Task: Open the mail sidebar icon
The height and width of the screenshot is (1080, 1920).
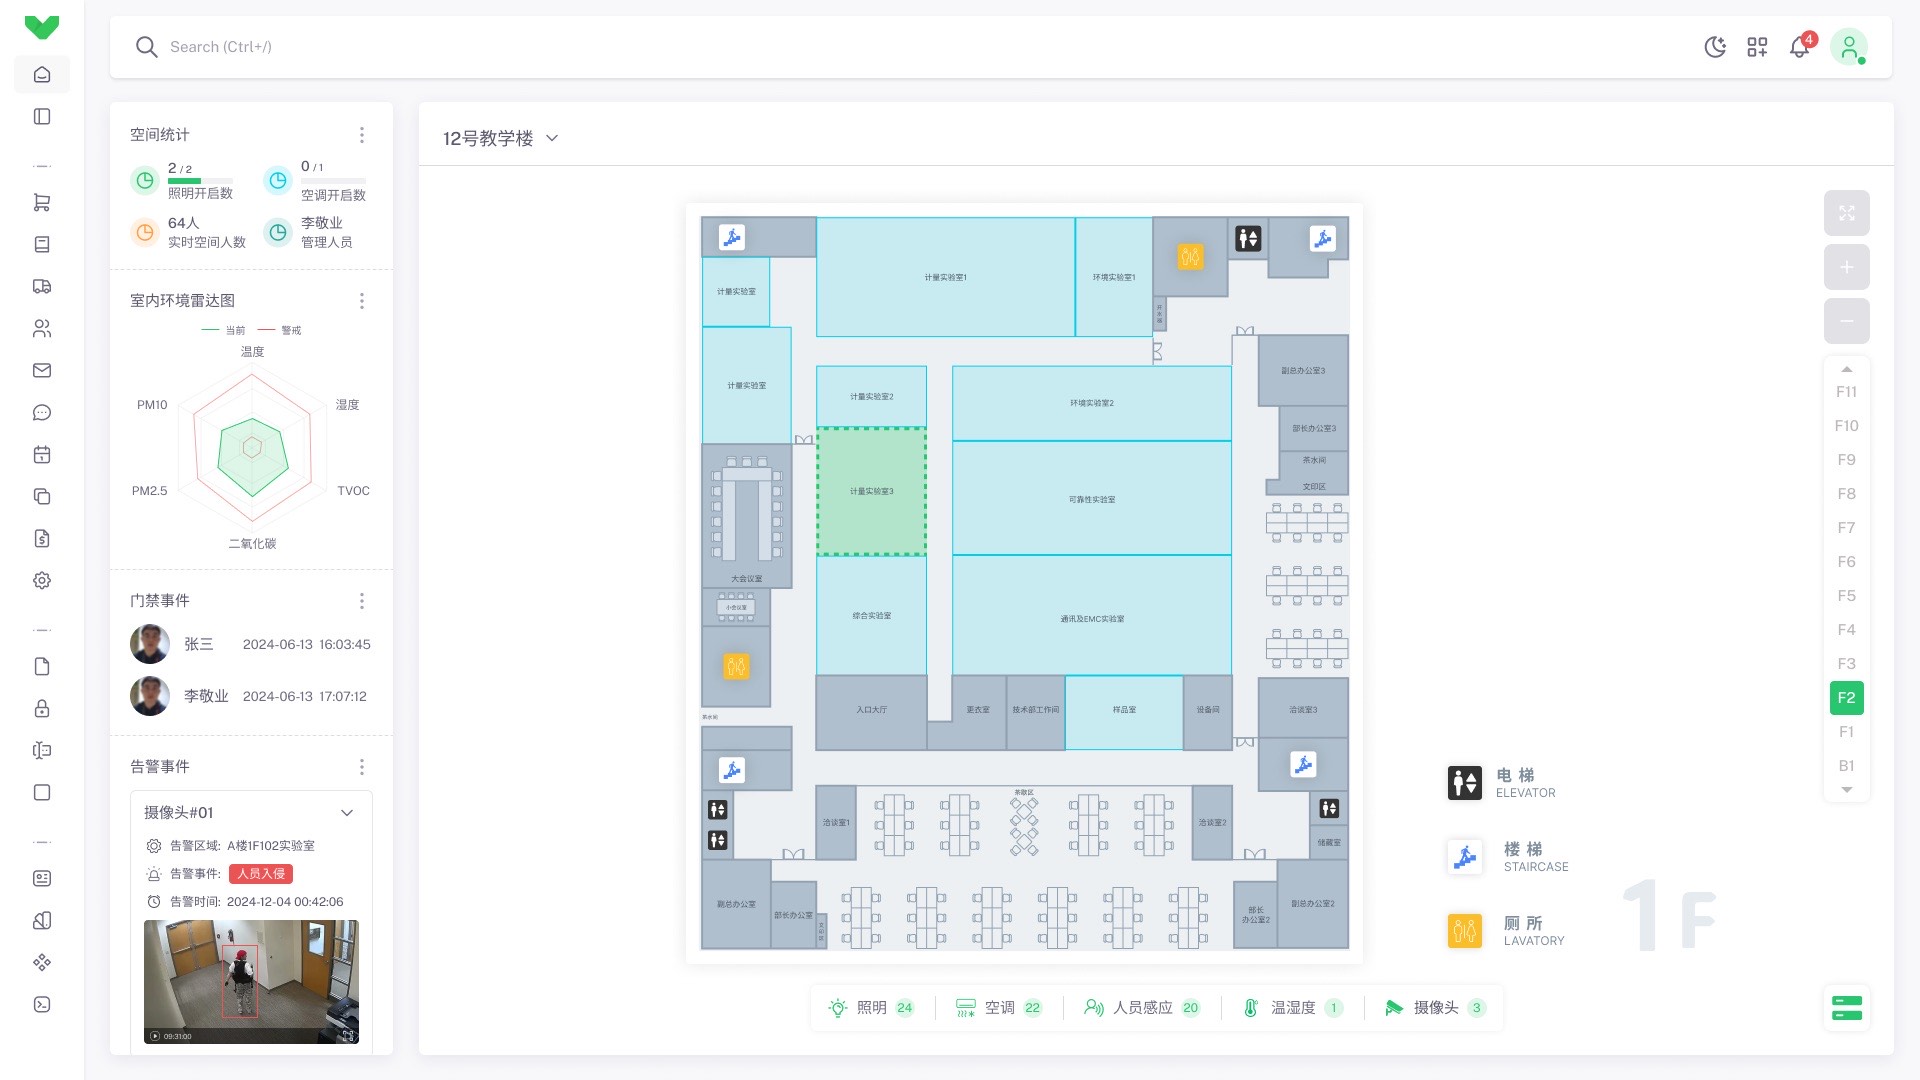Action: (42, 370)
